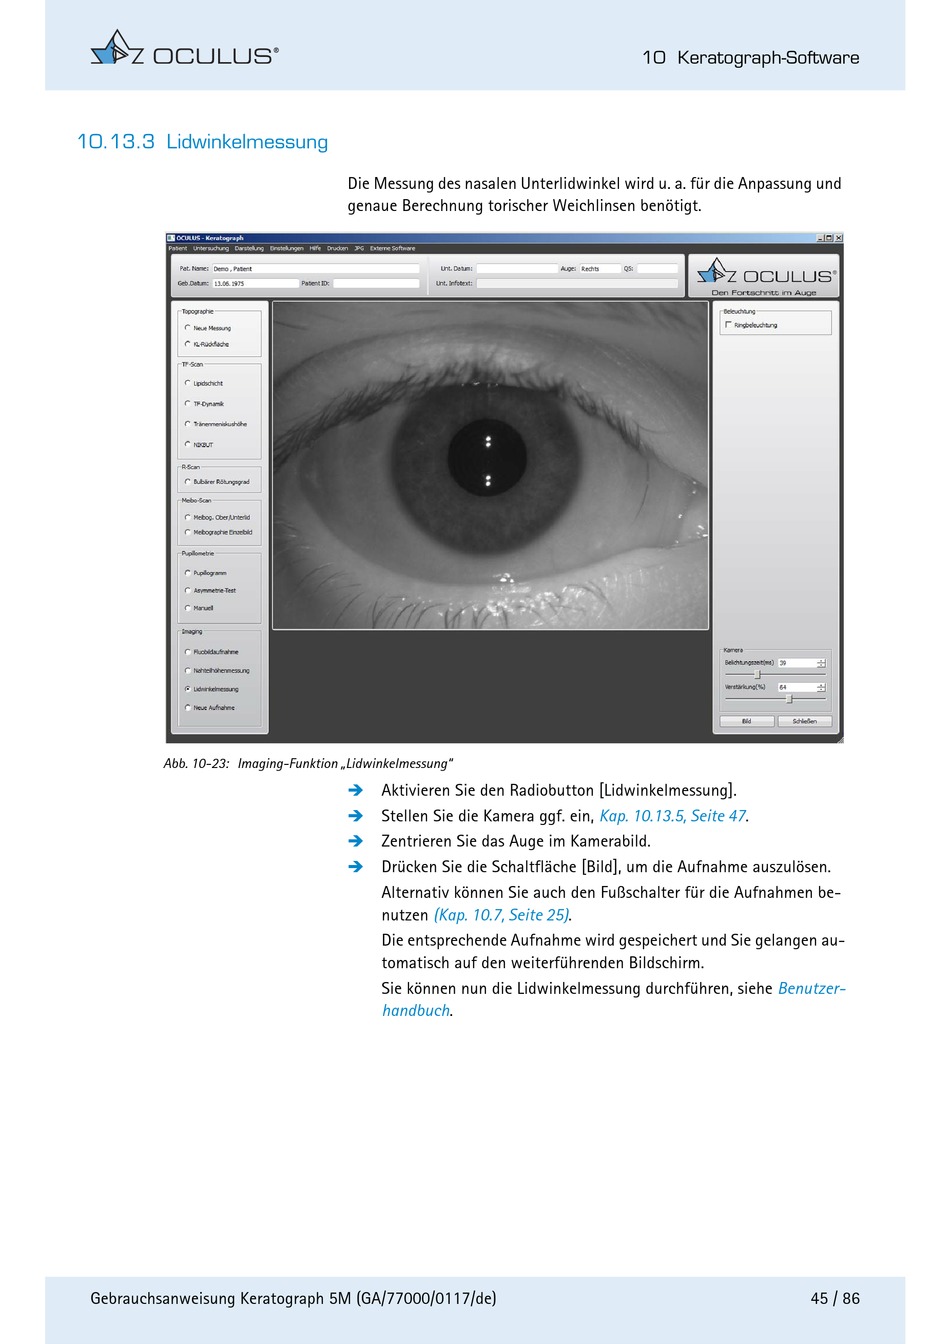Click the Auge field showing Rechts

pos(600,269)
